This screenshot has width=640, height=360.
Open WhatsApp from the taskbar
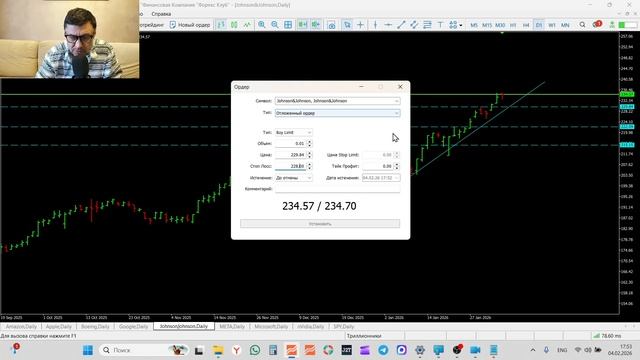(x=255, y=350)
